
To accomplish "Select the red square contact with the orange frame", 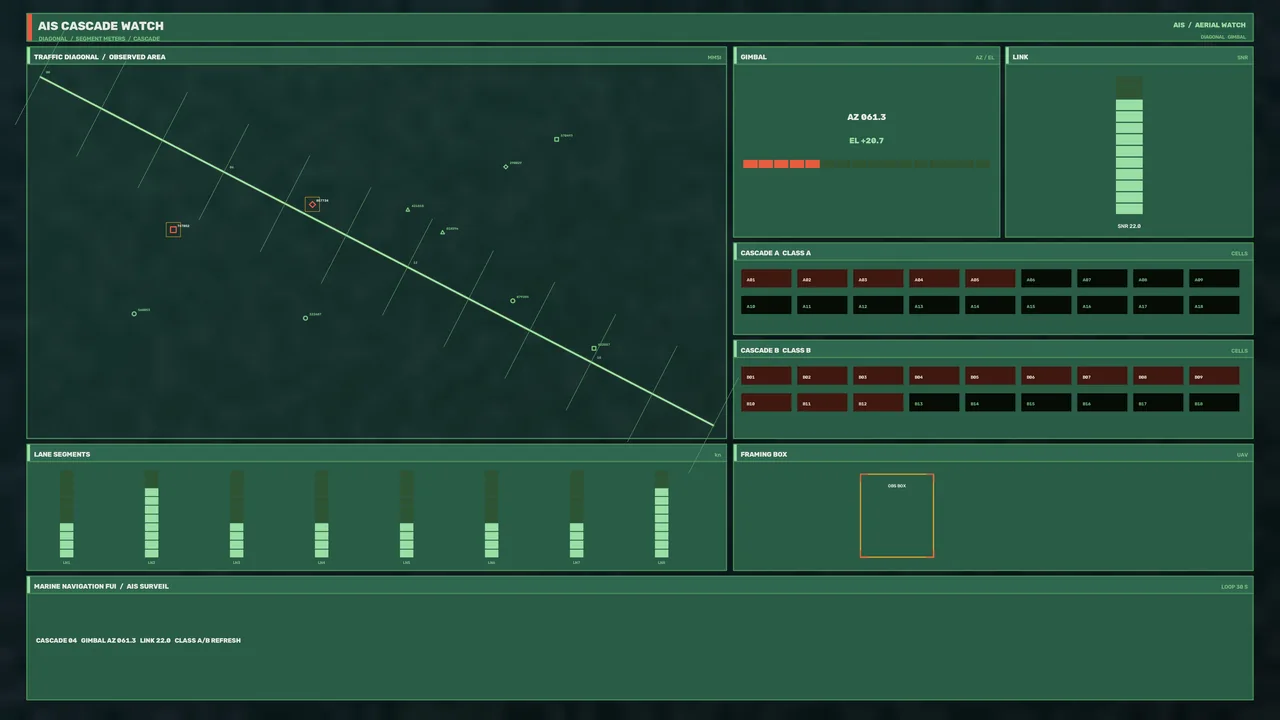I will 173,229.
